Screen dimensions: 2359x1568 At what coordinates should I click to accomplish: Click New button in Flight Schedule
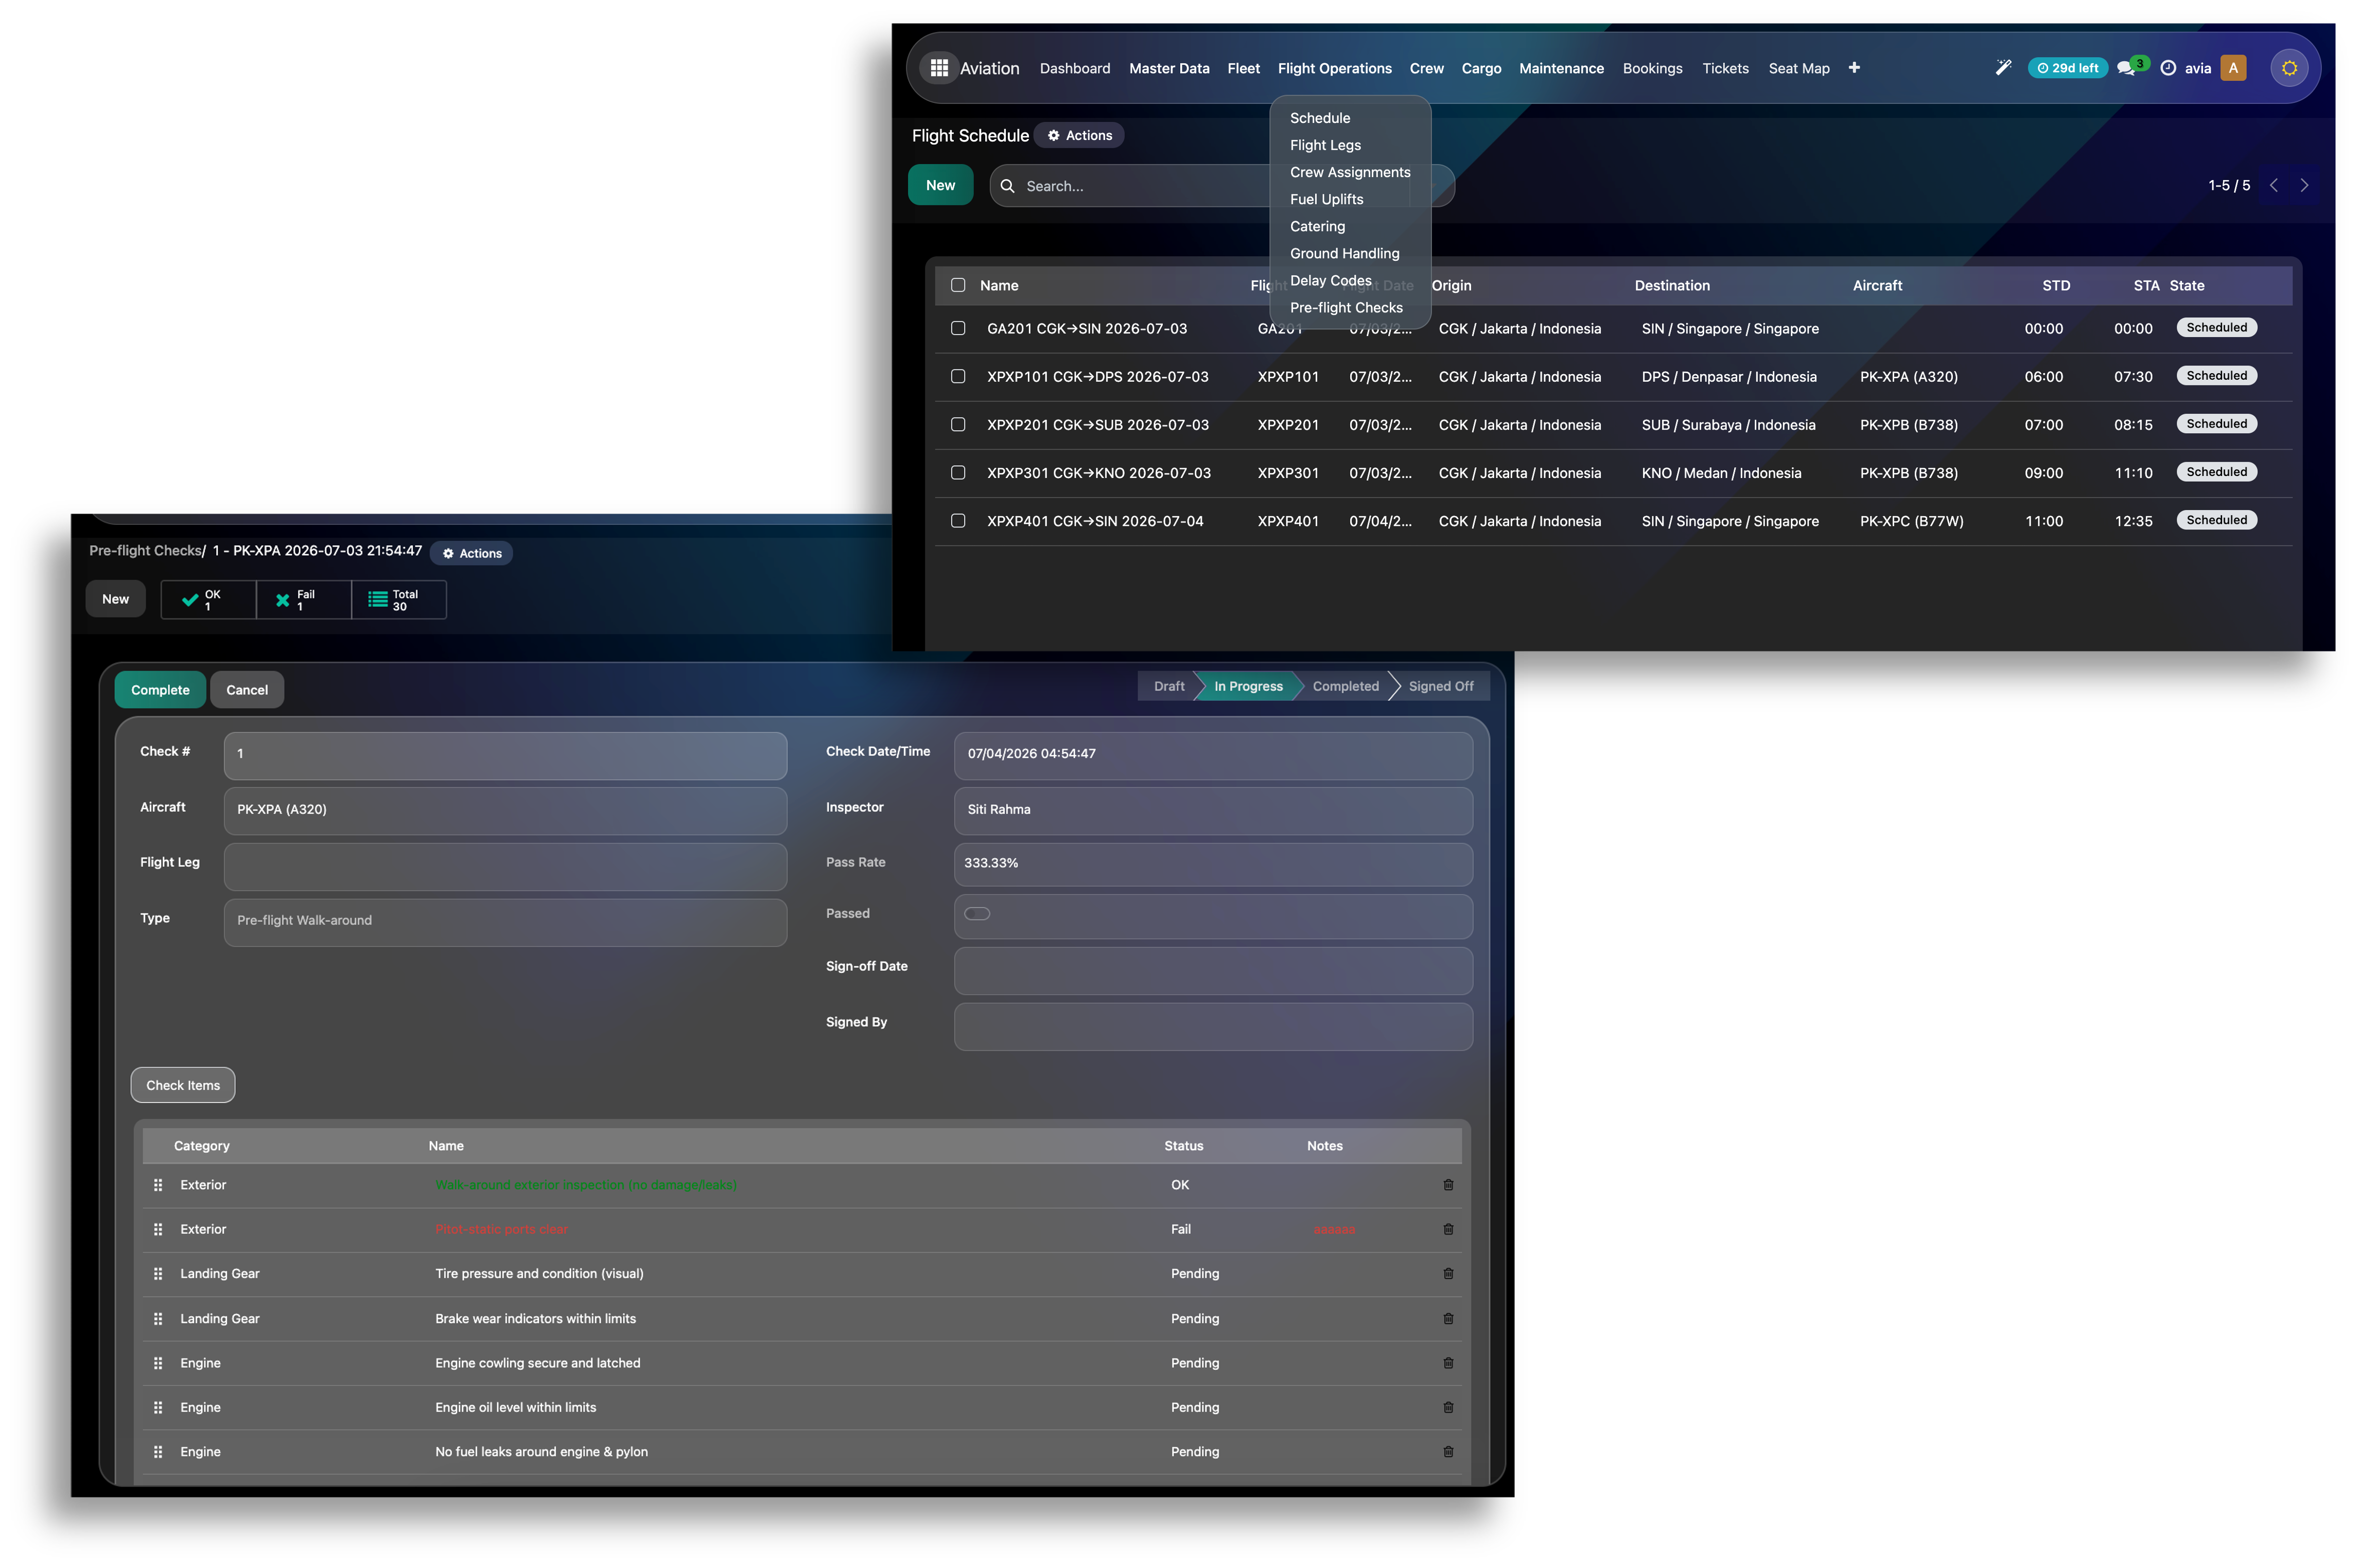(x=940, y=185)
